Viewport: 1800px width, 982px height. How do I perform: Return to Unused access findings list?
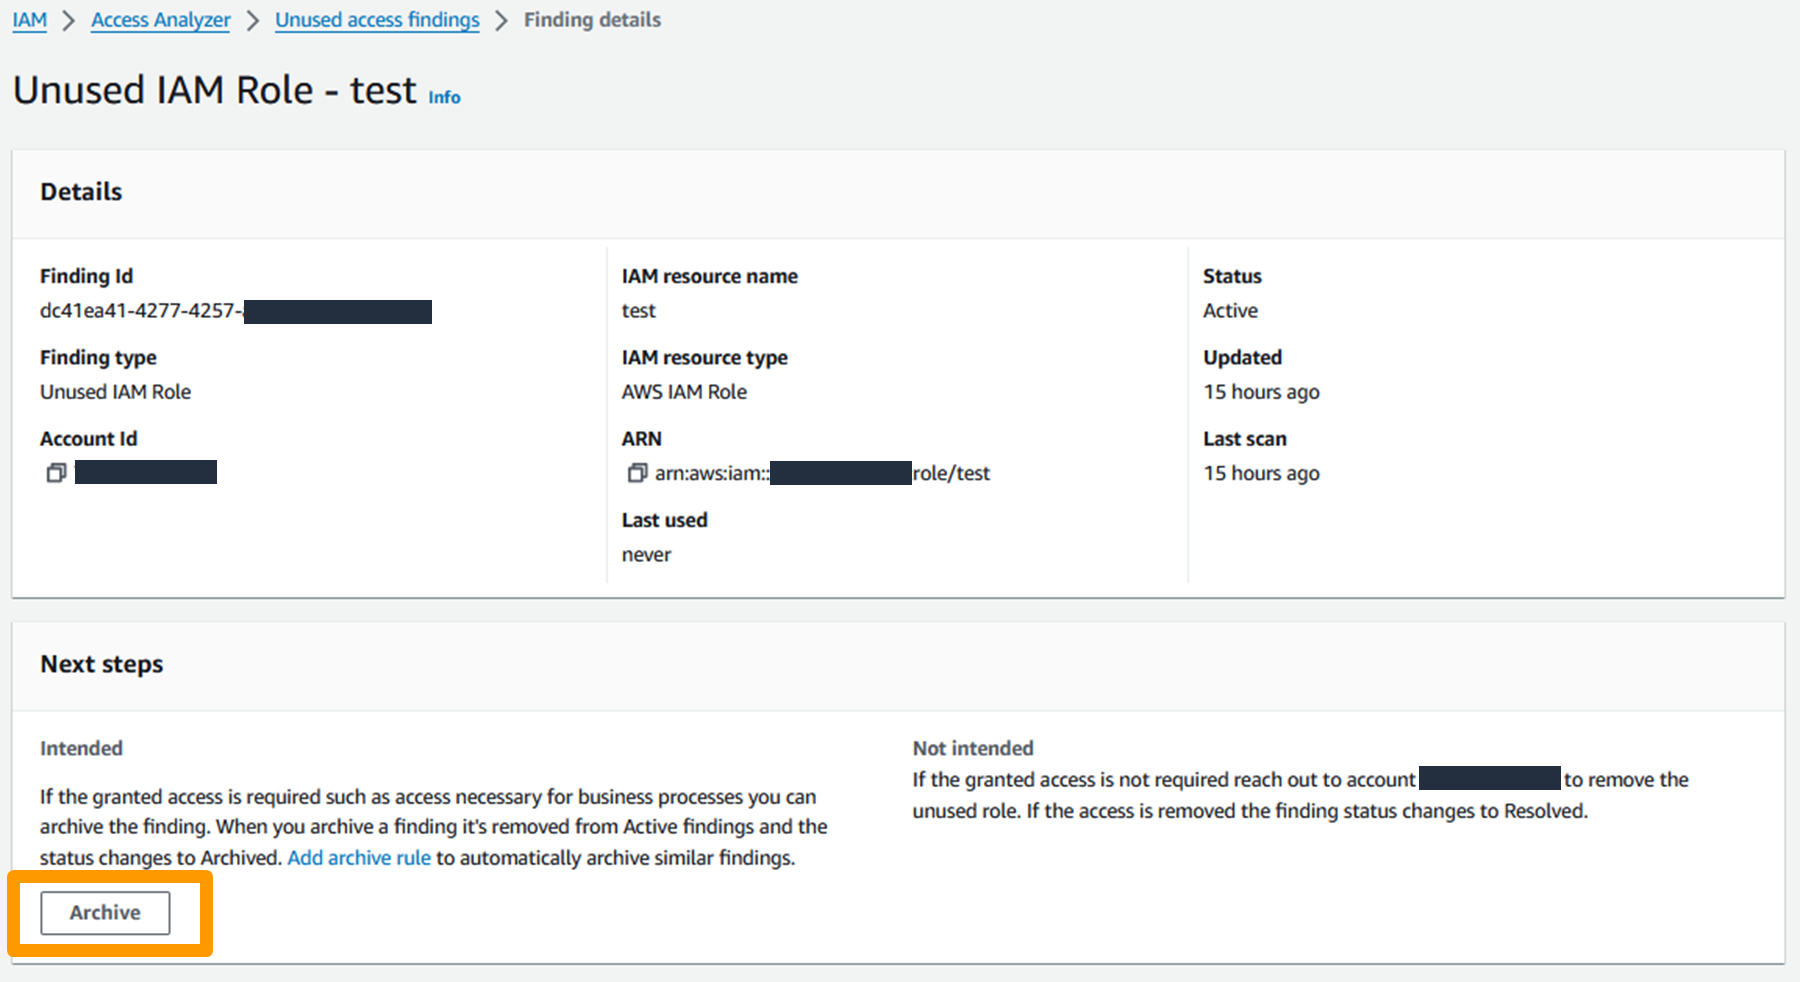(377, 20)
